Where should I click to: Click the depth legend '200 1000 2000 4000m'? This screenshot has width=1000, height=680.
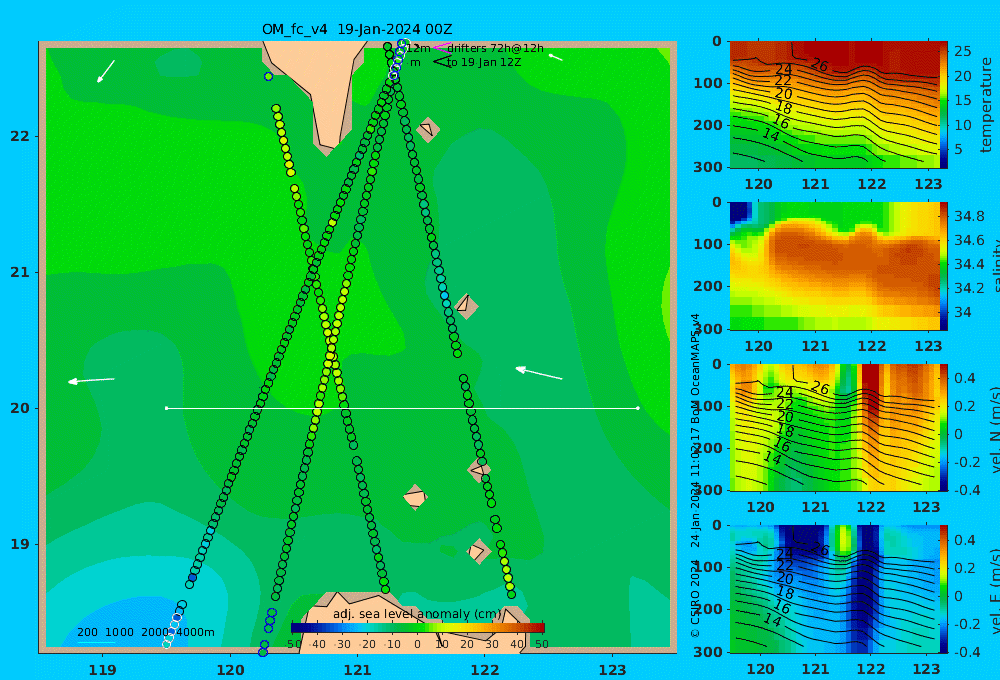click(x=145, y=632)
